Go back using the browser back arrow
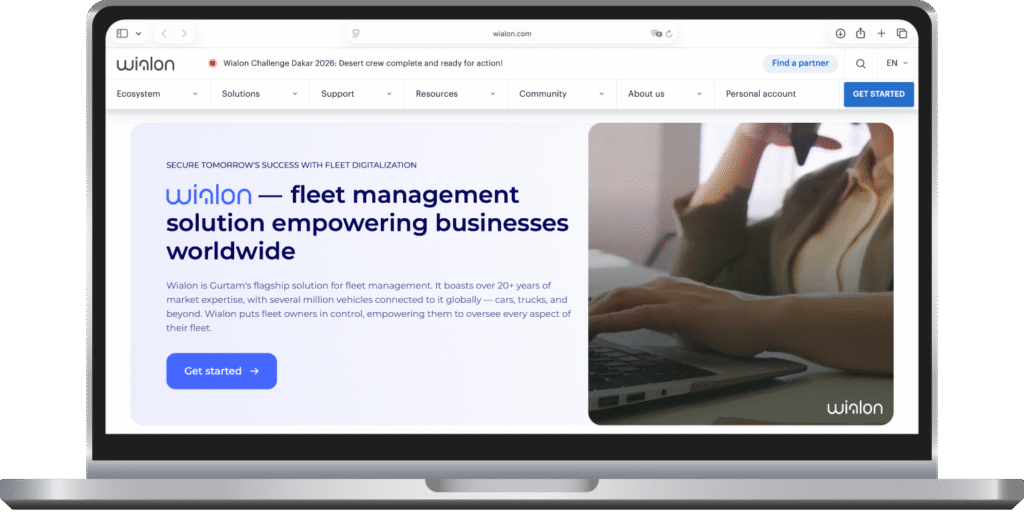1024x523 pixels. click(165, 33)
